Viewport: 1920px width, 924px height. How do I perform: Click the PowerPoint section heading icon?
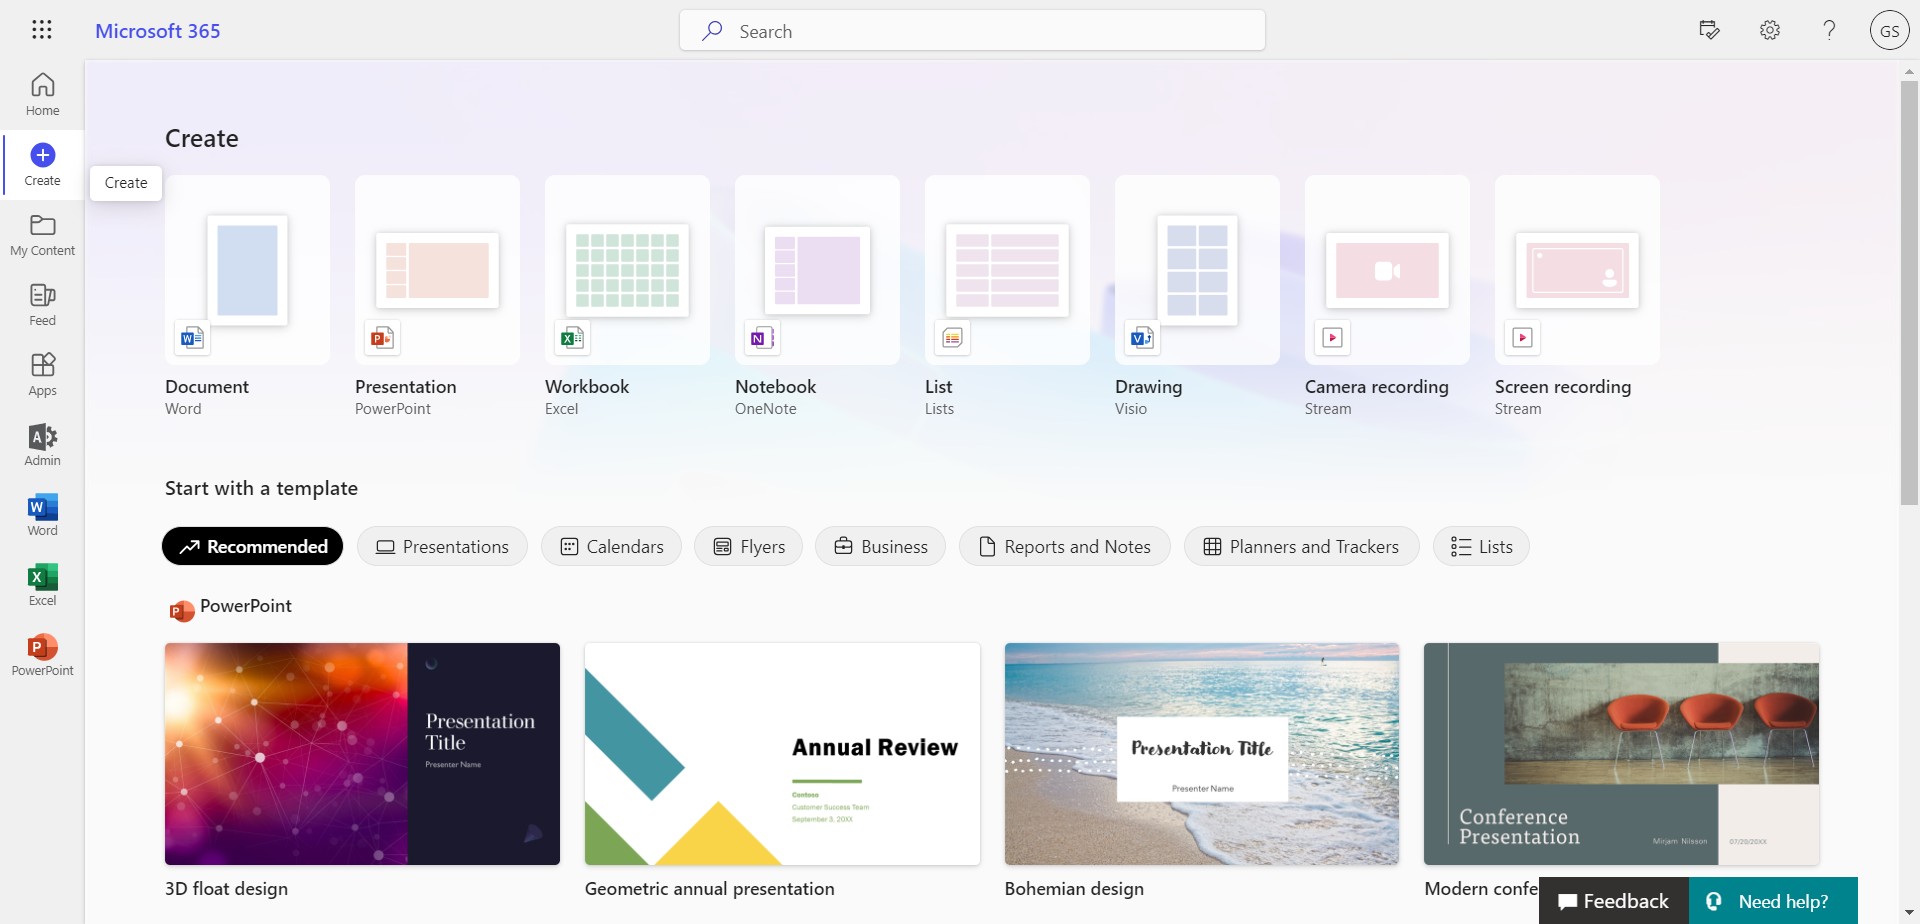click(x=181, y=610)
